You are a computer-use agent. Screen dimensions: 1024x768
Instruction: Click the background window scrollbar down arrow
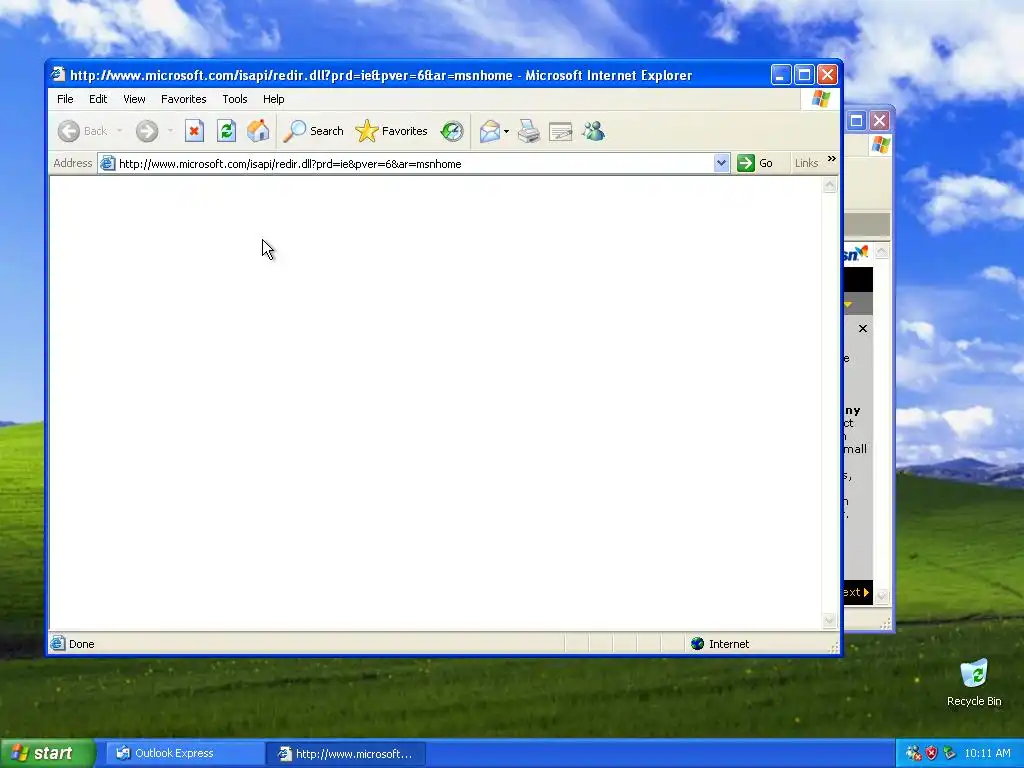coord(882,595)
